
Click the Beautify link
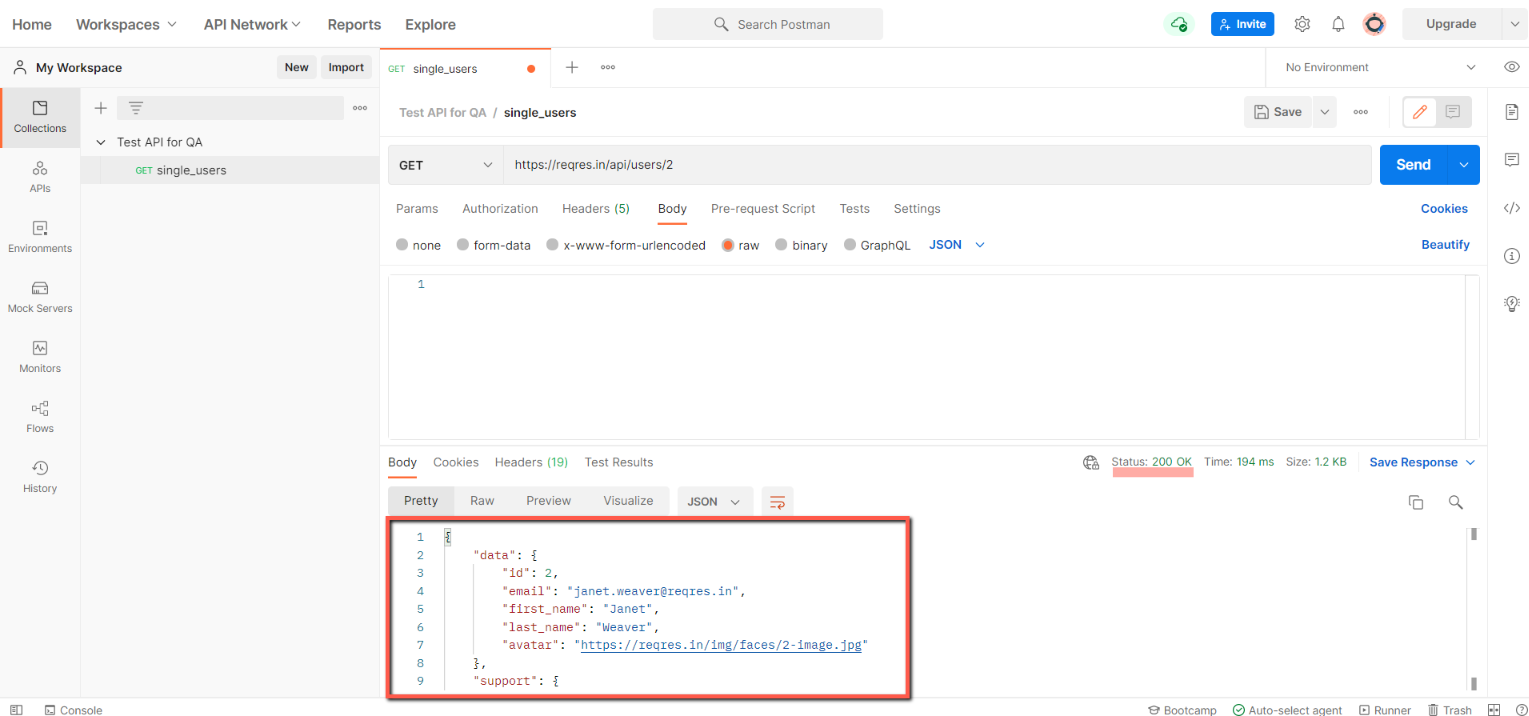1445,244
